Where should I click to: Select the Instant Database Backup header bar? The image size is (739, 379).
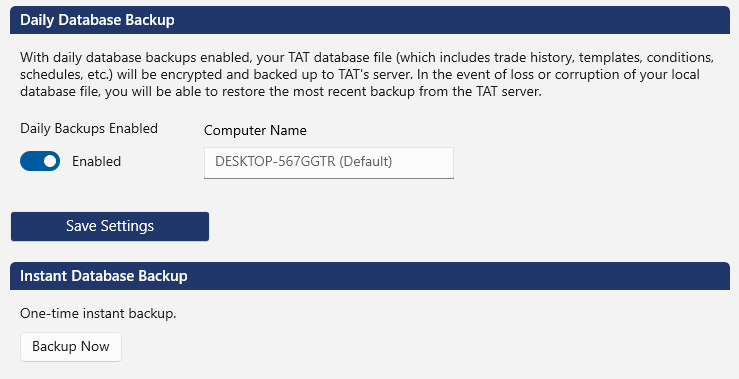370,276
